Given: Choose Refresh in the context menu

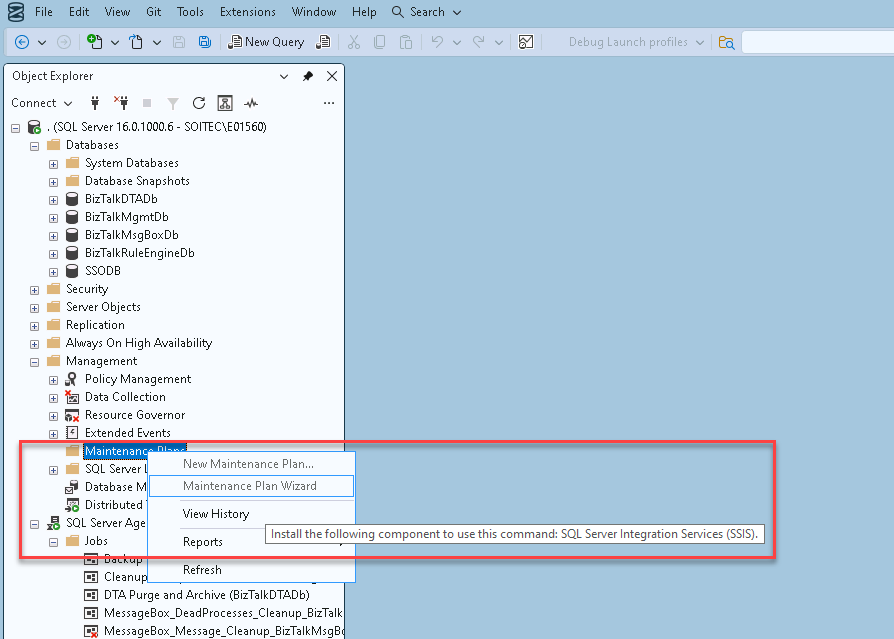Looking at the screenshot, I should pyautogui.click(x=251, y=569).
